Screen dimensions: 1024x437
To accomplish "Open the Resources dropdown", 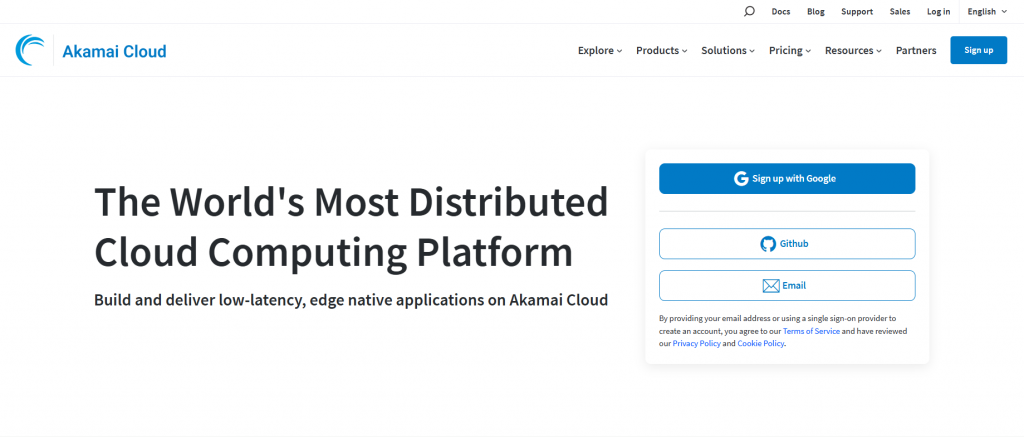I will click(852, 51).
